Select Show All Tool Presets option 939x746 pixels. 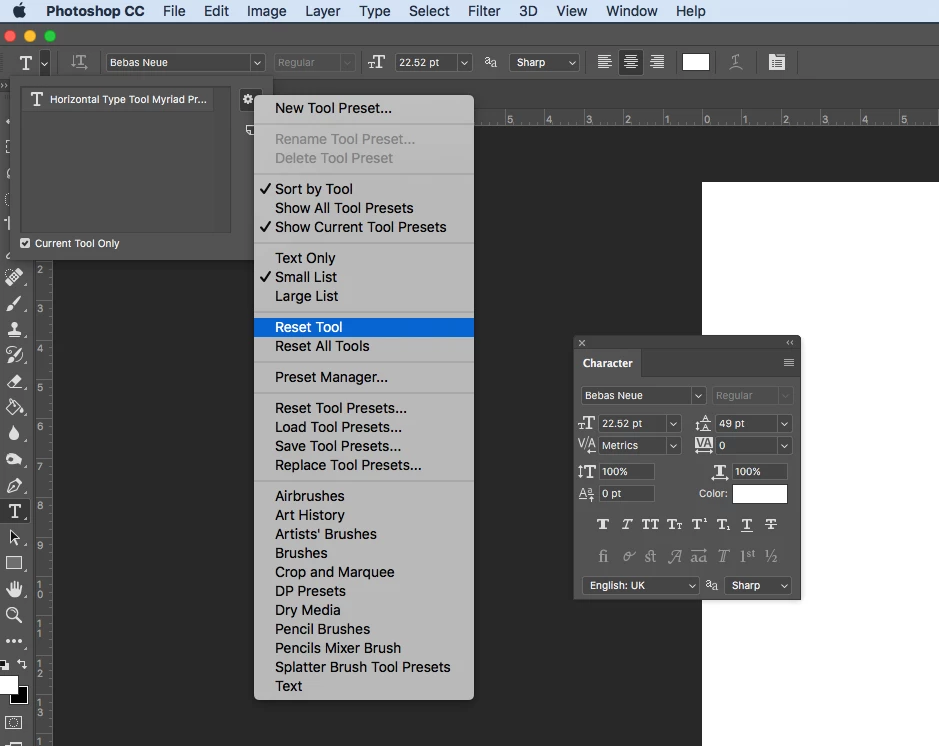coord(364,208)
